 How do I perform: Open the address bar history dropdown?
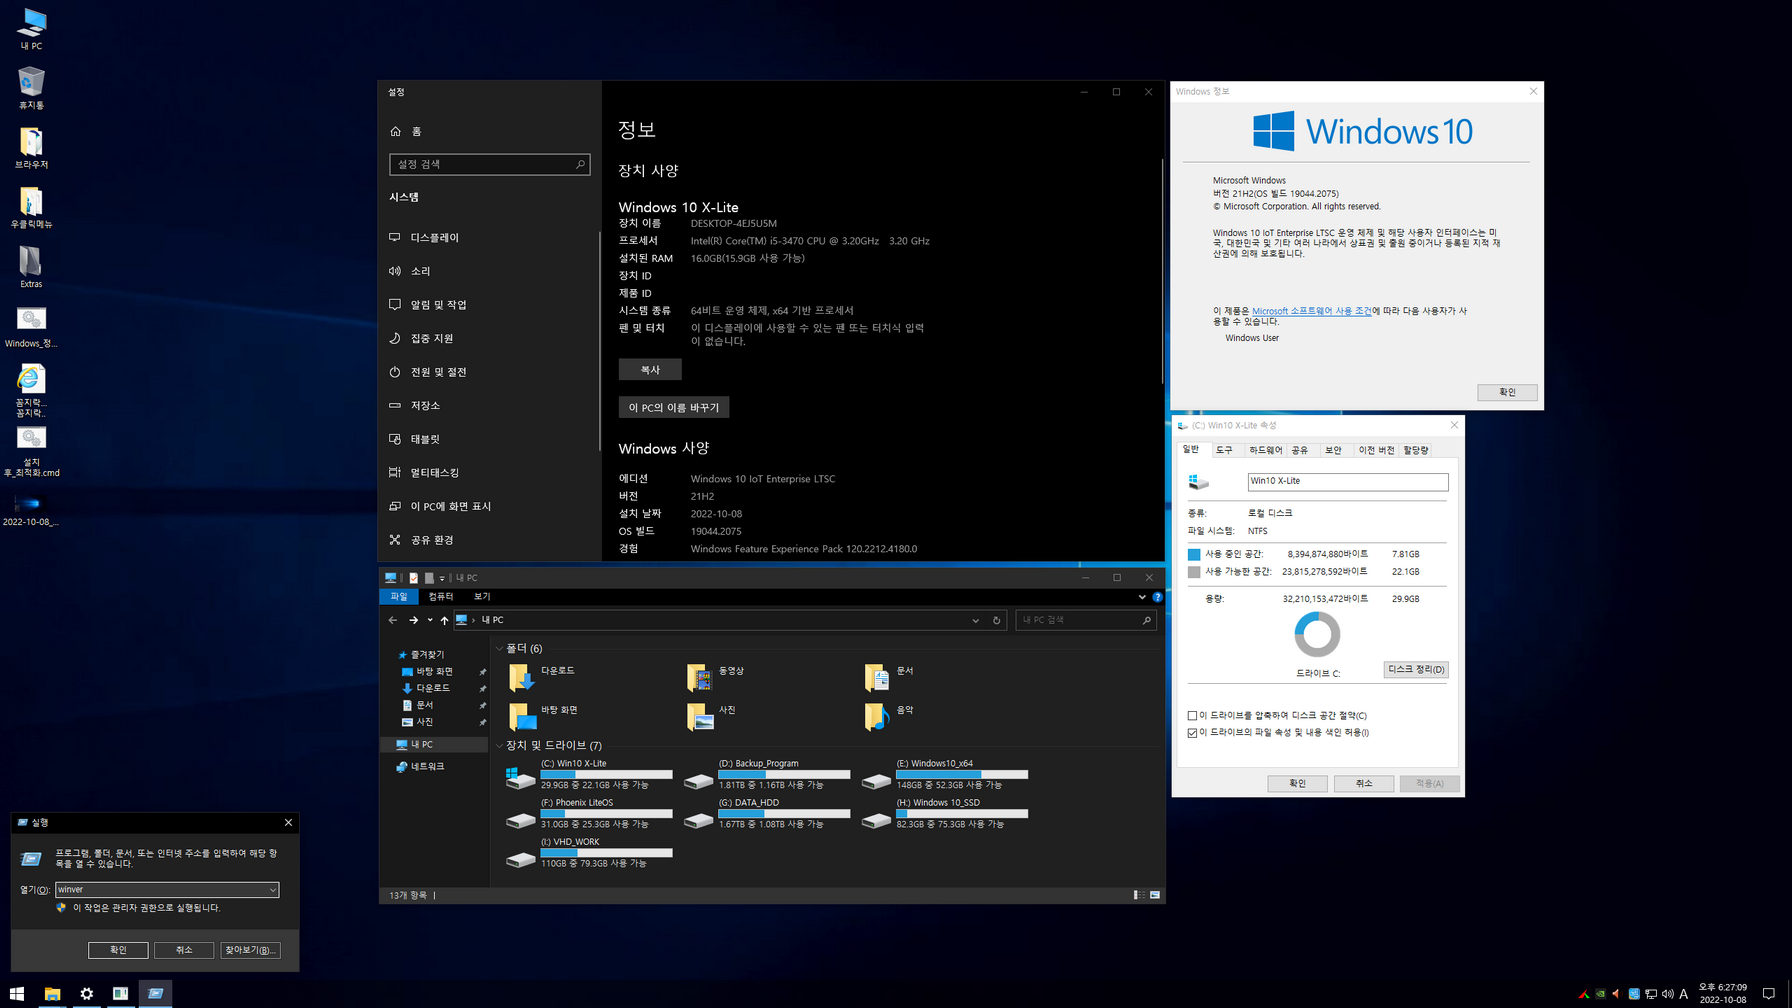976,620
